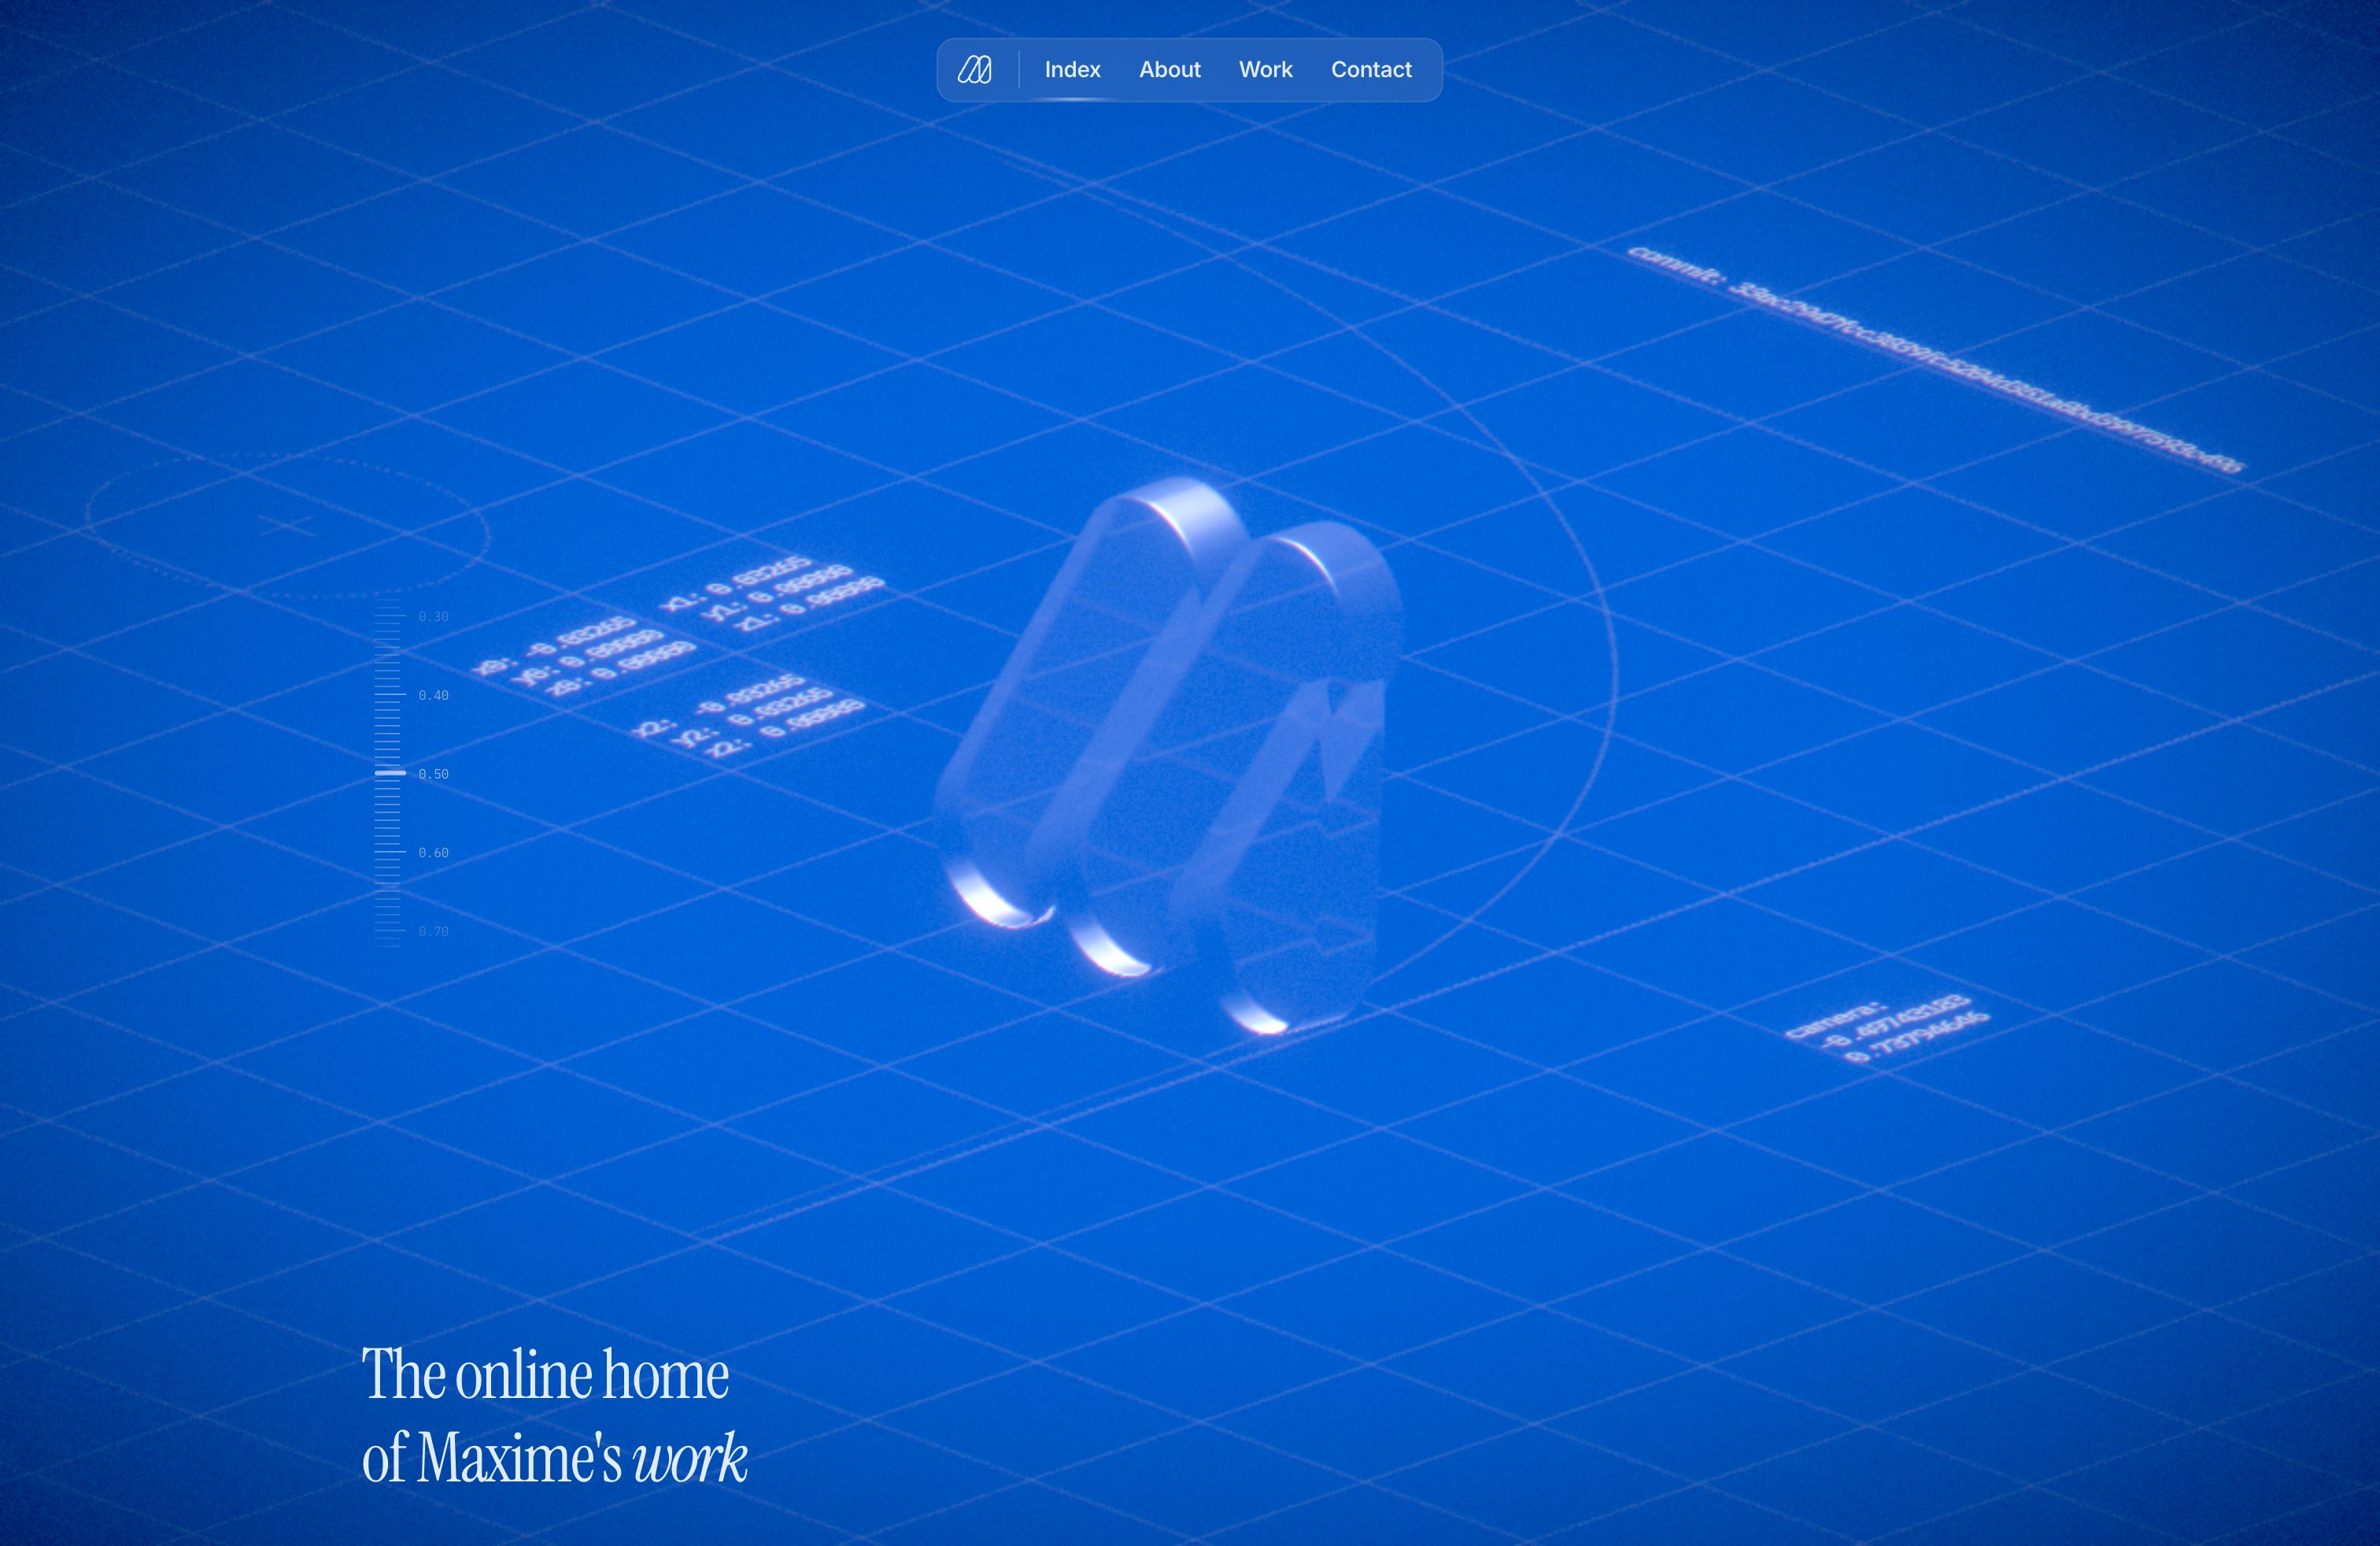
Task: Open the Work page
Action: (1265, 69)
